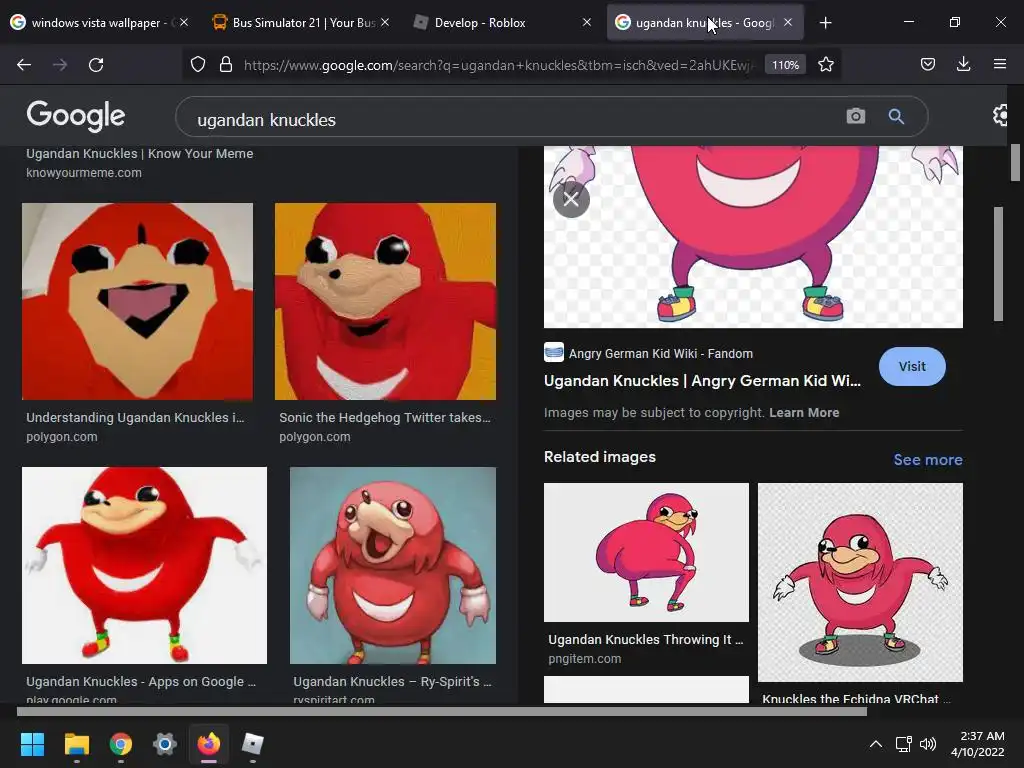Click the network icon in system tray
Viewport: 1024px width, 768px height.
pos(903,744)
